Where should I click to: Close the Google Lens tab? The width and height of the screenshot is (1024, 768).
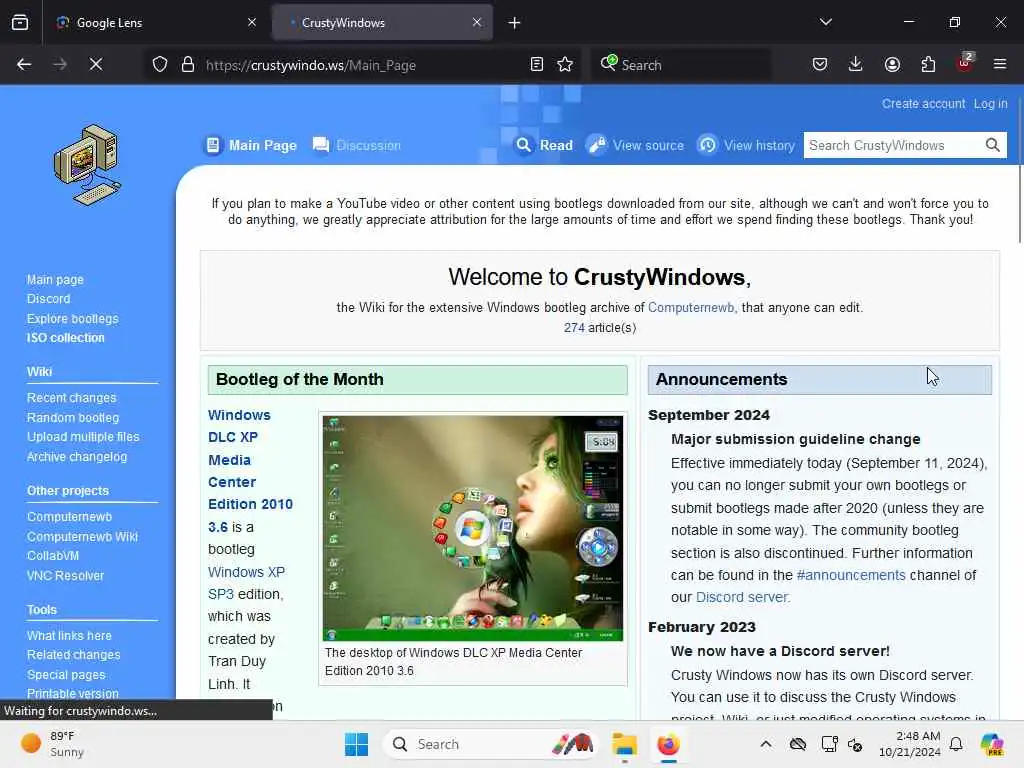[252, 22]
